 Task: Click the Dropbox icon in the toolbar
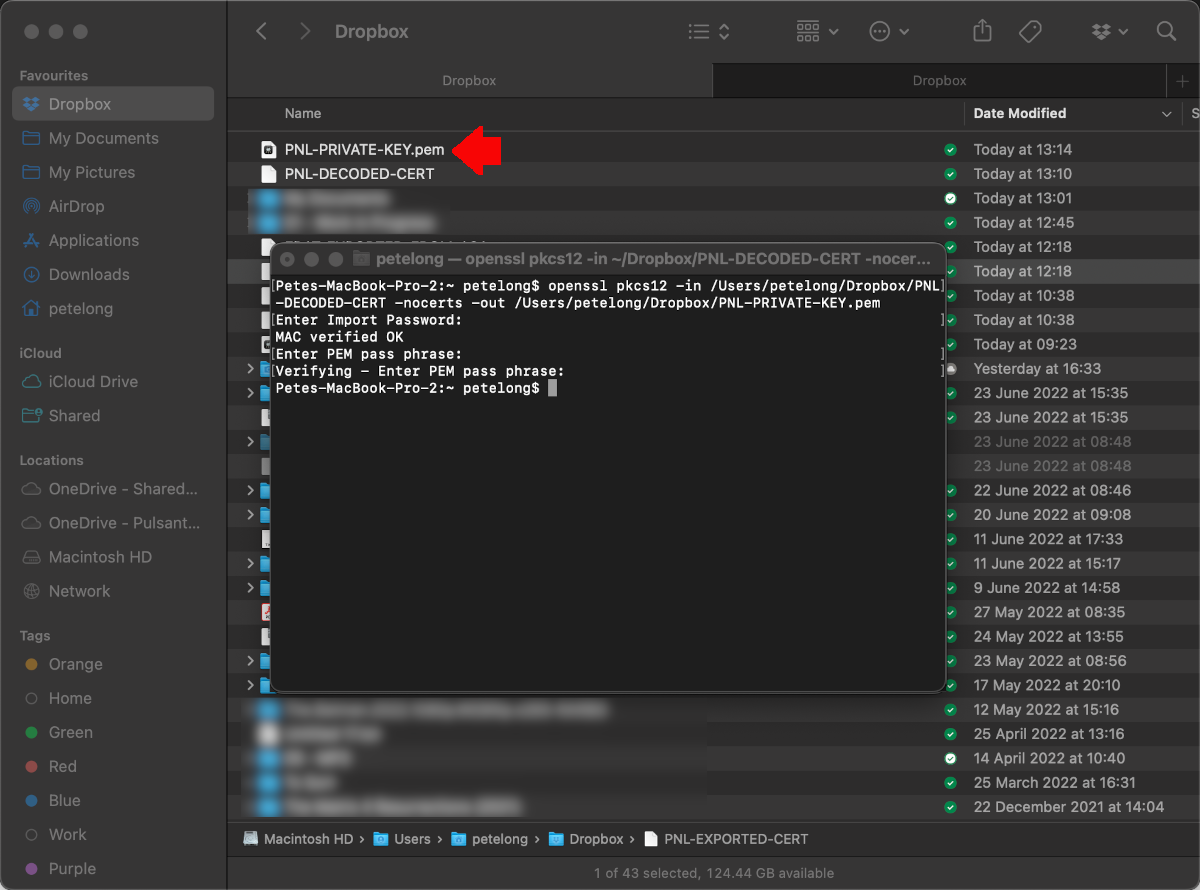1102,31
